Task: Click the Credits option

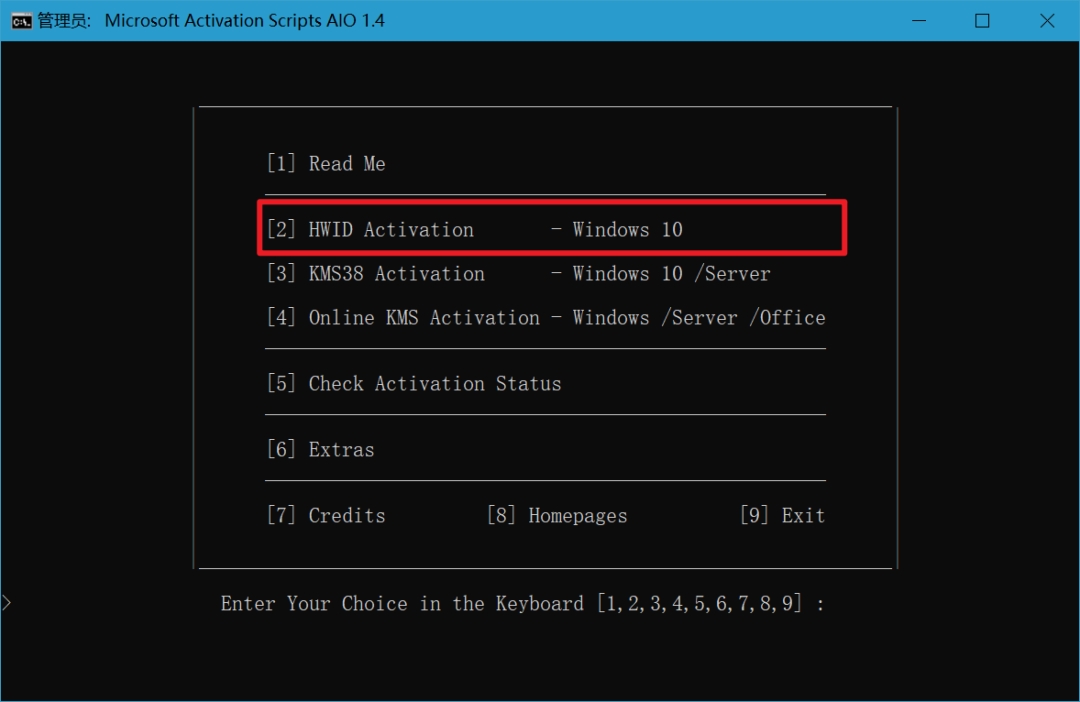Action: pos(325,516)
